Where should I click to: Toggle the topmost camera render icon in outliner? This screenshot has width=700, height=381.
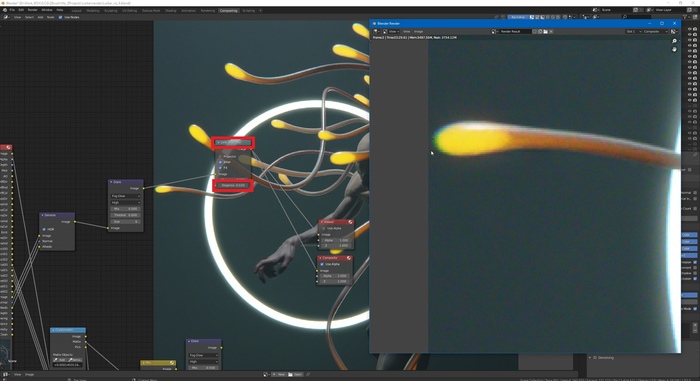coord(695,29)
